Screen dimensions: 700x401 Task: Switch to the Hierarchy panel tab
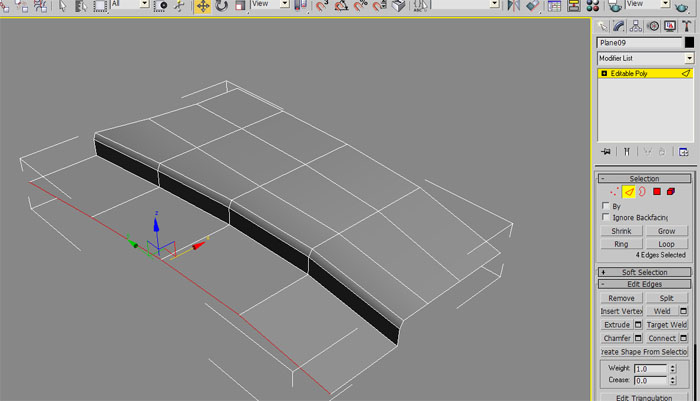[x=636, y=26]
